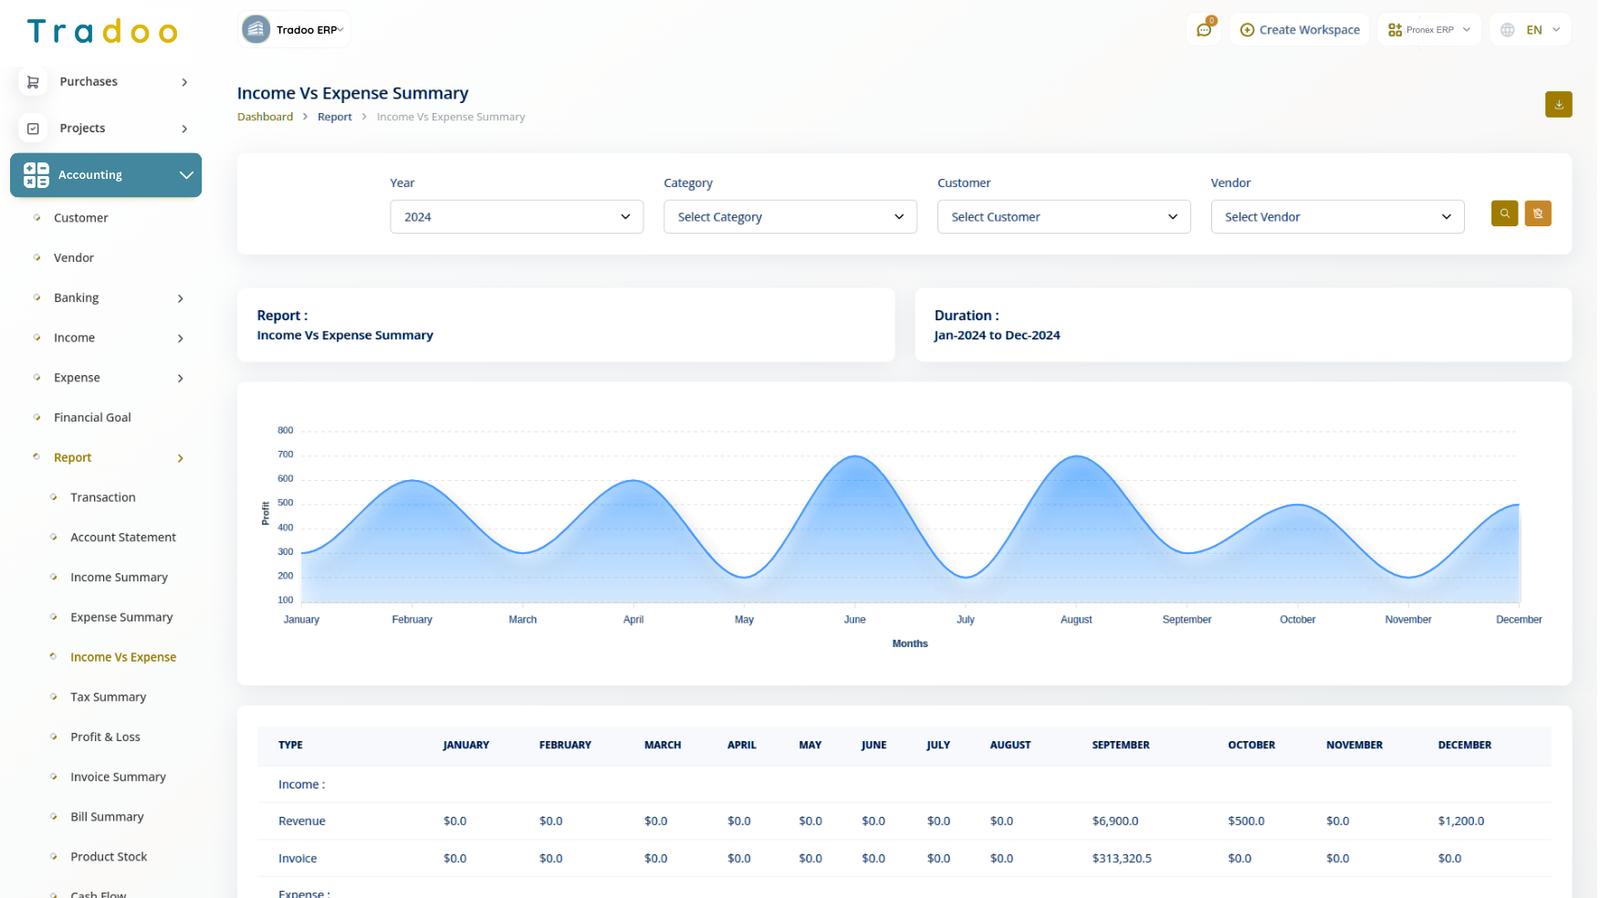Open the chat messages icon
The width and height of the screenshot is (1600, 898).
coord(1204,30)
